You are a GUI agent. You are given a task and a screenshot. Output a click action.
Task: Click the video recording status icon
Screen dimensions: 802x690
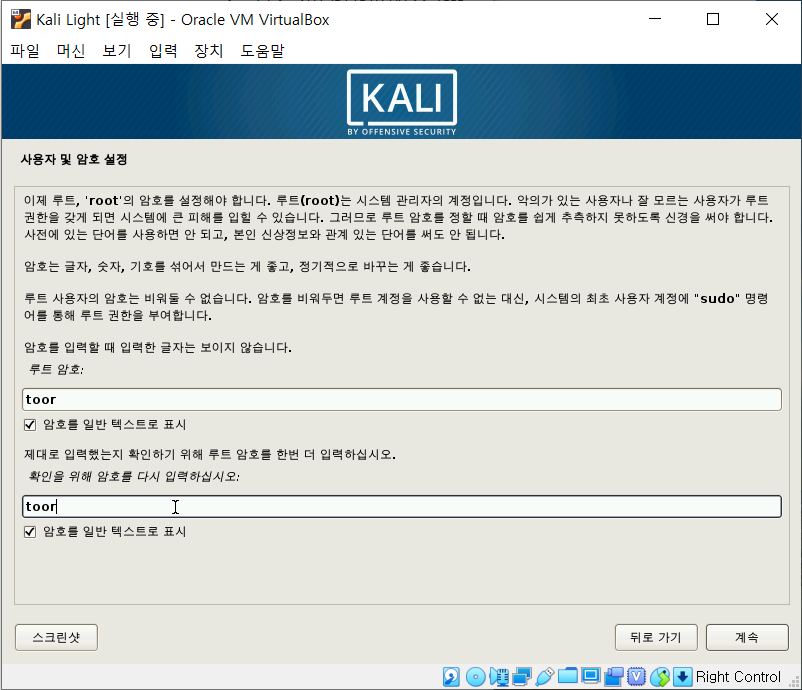point(614,677)
